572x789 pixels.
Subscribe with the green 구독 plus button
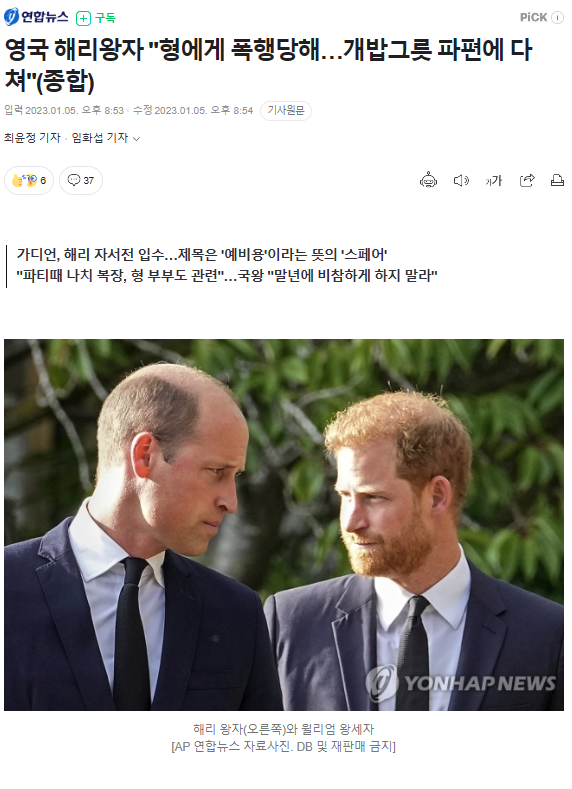pos(96,18)
